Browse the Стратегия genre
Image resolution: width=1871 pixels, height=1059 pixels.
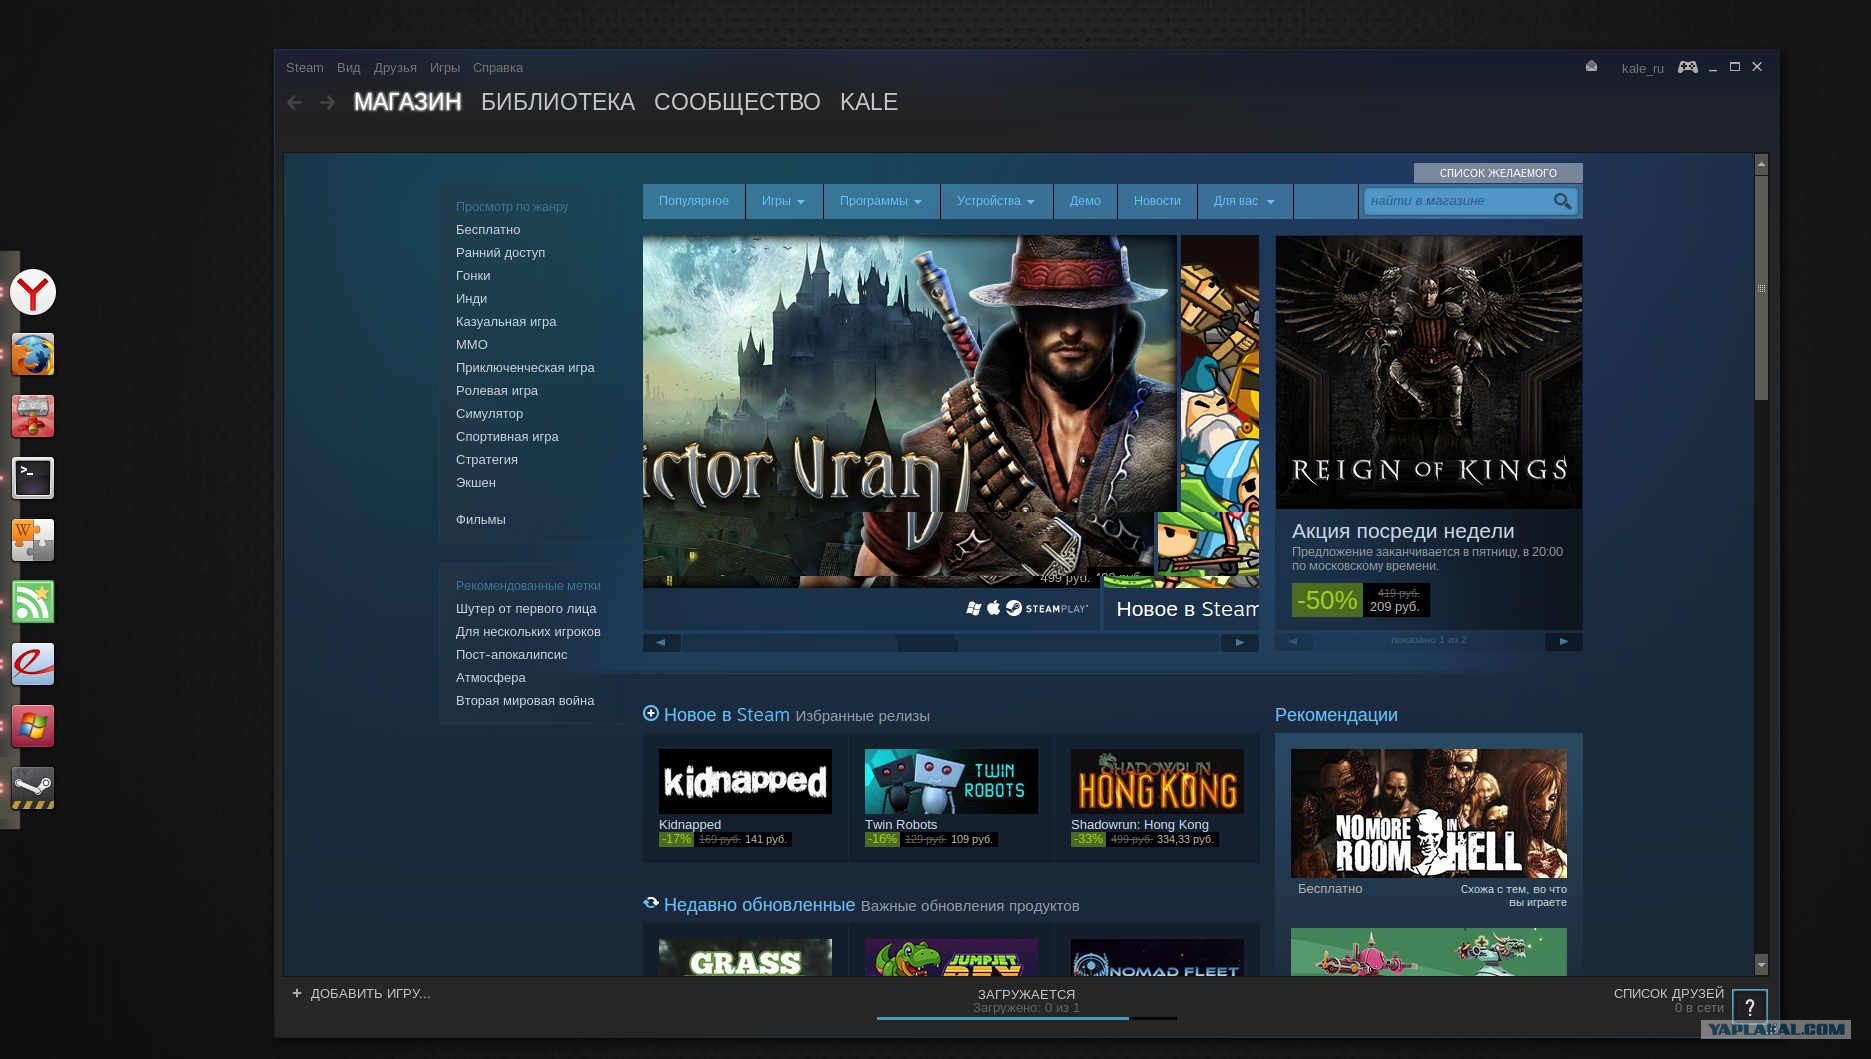487,459
